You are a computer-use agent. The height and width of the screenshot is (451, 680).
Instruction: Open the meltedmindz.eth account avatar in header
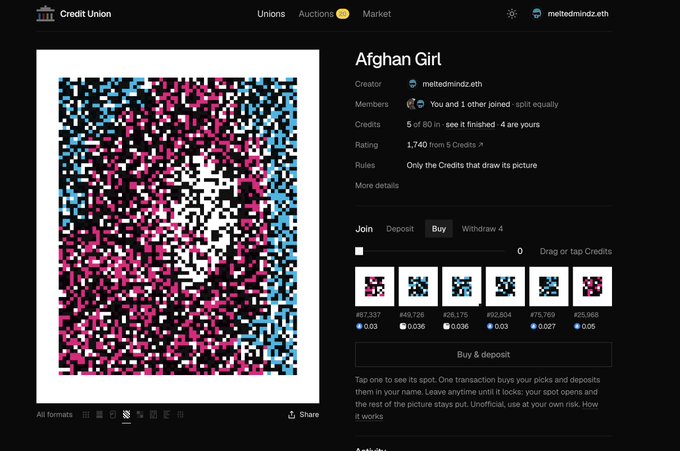[536, 13]
